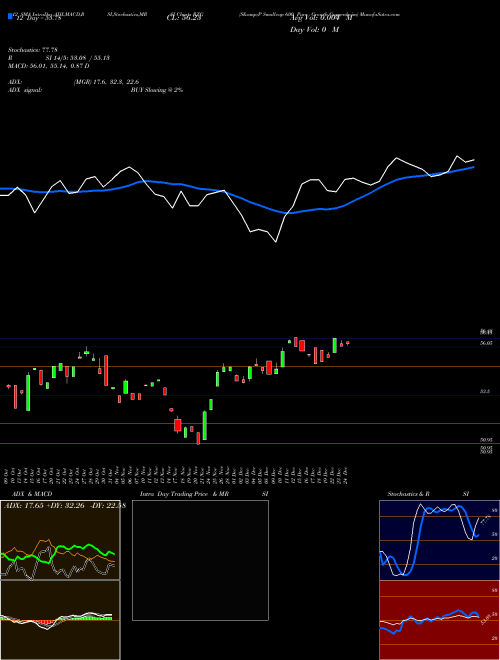The height and width of the screenshot is (660, 500).
Task: Open the MACD histogram chart
Action: click(x=60, y=620)
